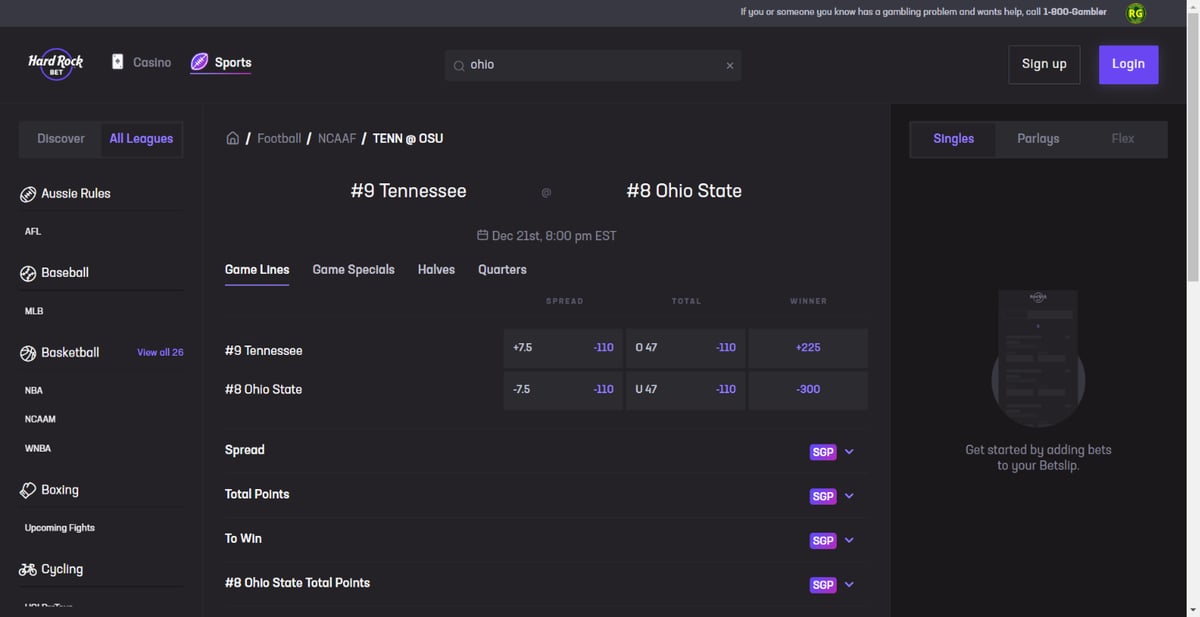Viewport: 1200px width, 617px height.
Task: Click the Boxing glove icon
Action: click(x=28, y=490)
